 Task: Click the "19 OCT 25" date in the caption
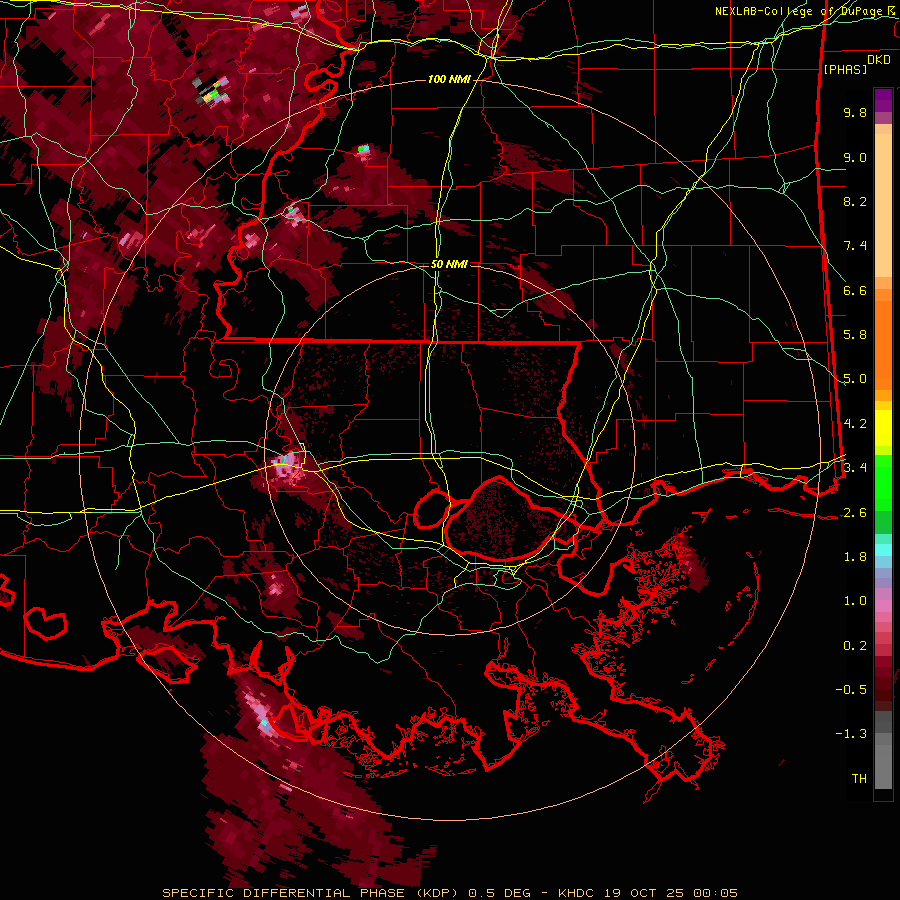tap(643, 893)
